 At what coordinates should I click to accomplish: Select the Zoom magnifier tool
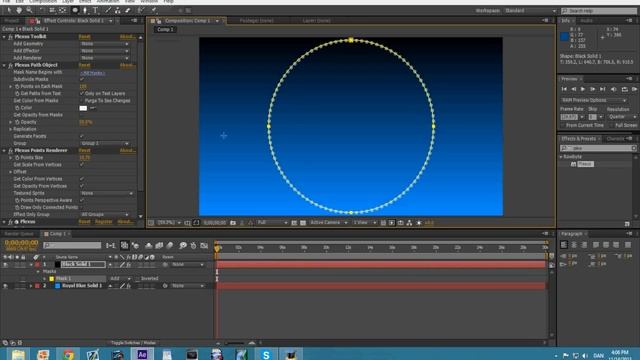29,10
